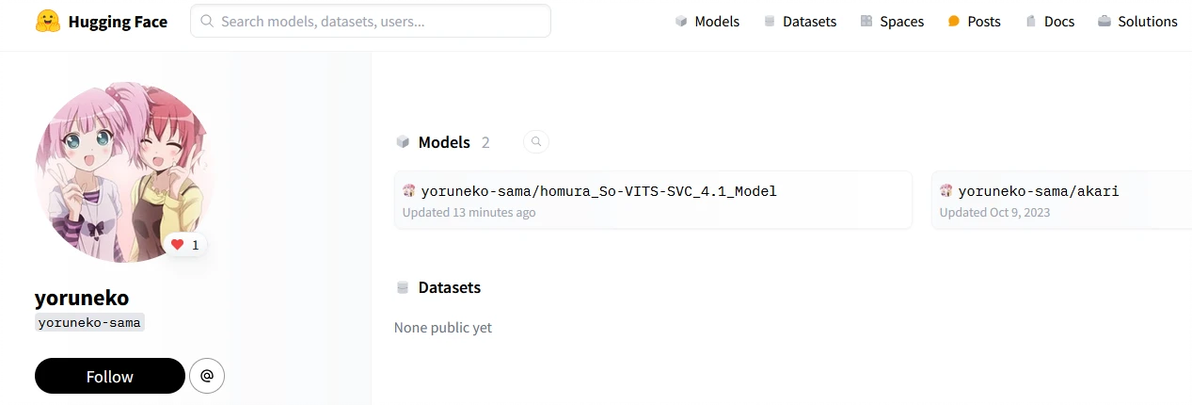This screenshot has width=1192, height=405.
Task: Open the homura_So-VITS-SVC_4.1_Model link
Action: [599, 191]
